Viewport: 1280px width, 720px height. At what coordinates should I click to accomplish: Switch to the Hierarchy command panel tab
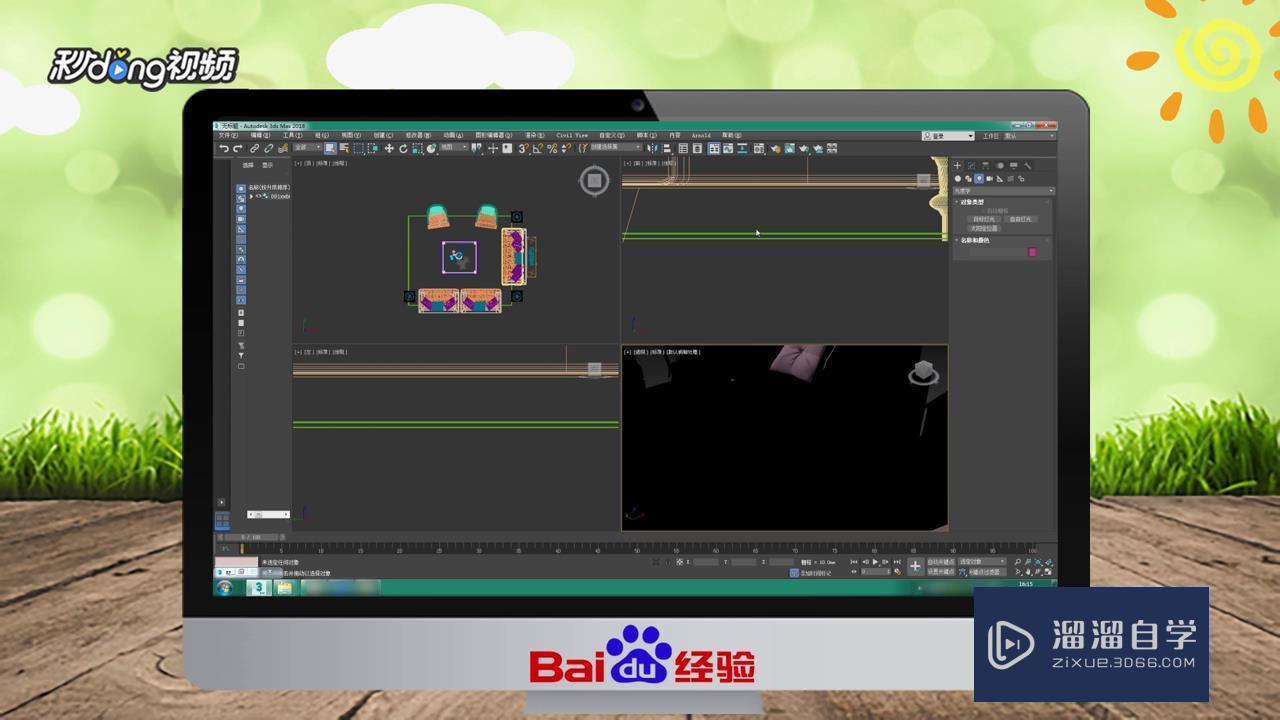985,165
